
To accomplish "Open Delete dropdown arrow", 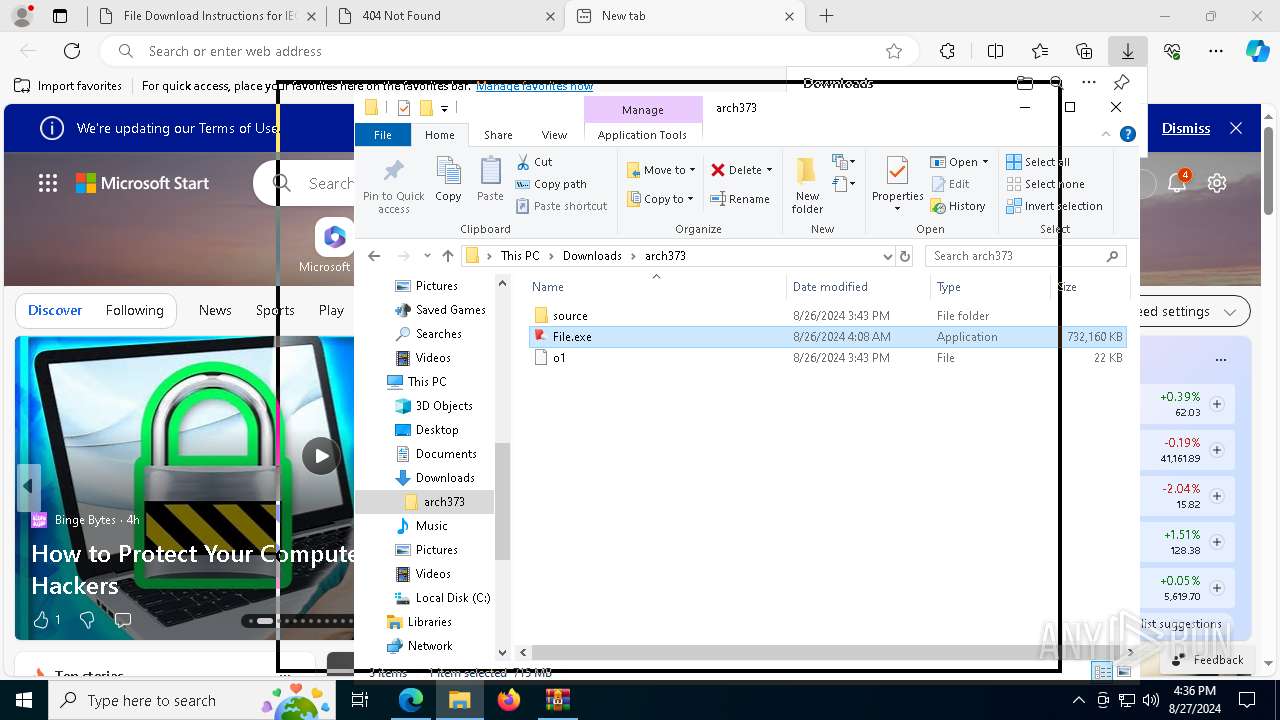I will 769,170.
